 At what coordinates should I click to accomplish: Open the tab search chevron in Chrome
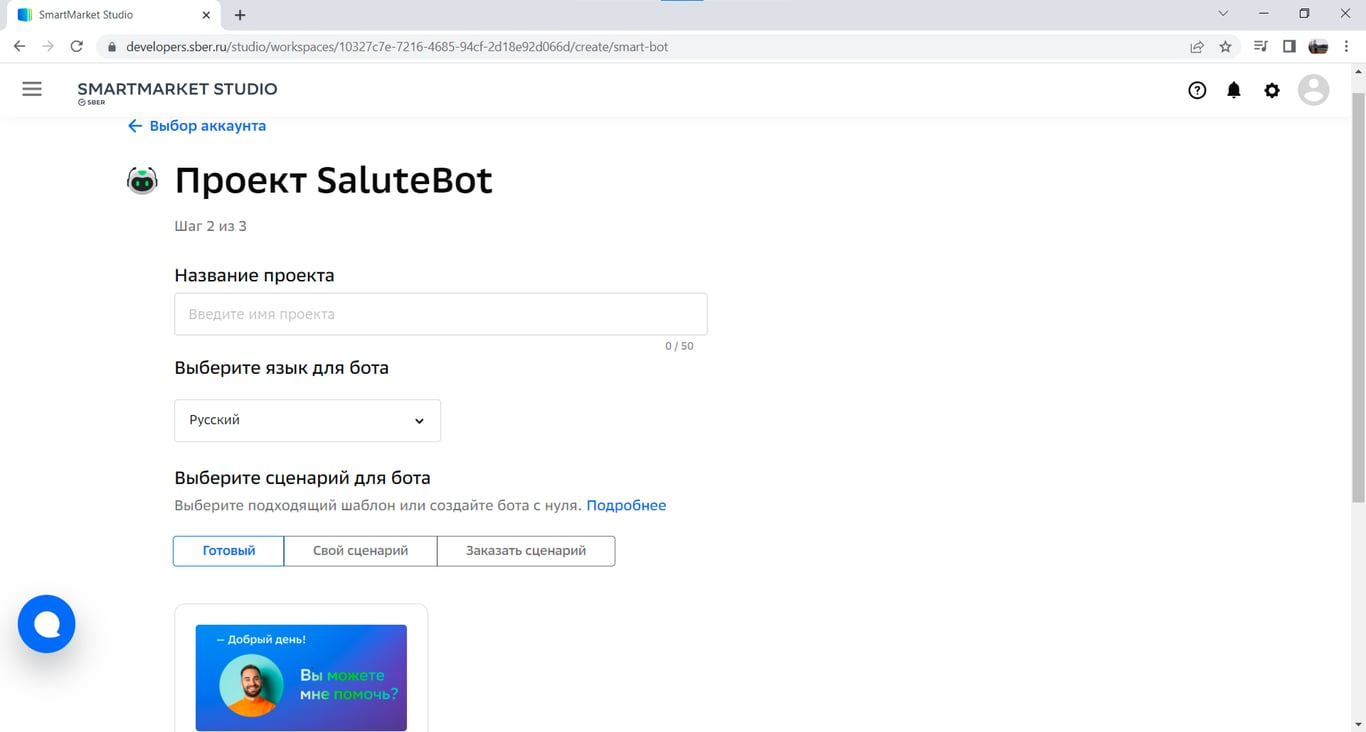tap(1223, 14)
